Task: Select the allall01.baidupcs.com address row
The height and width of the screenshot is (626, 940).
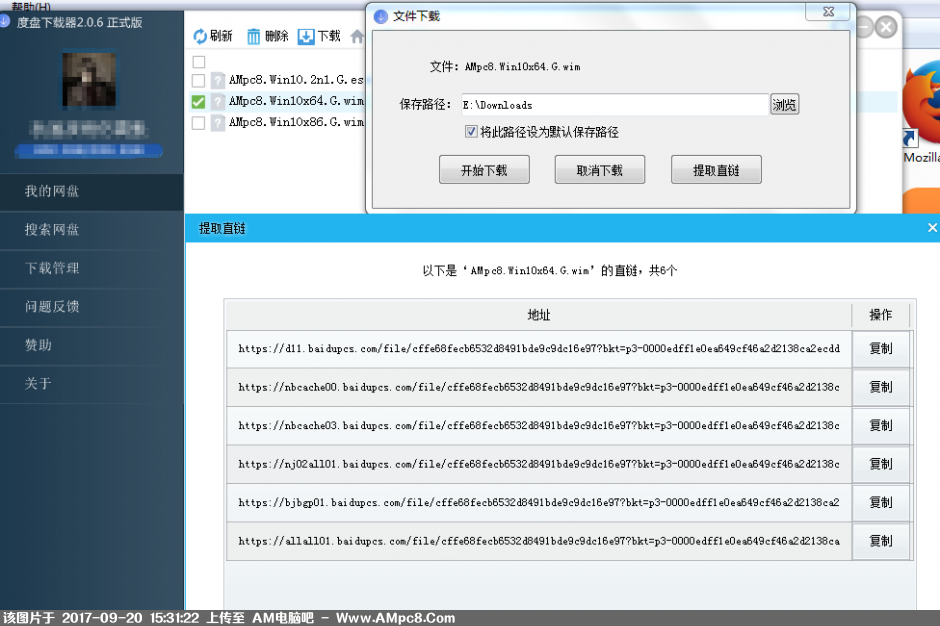Action: click(539, 541)
